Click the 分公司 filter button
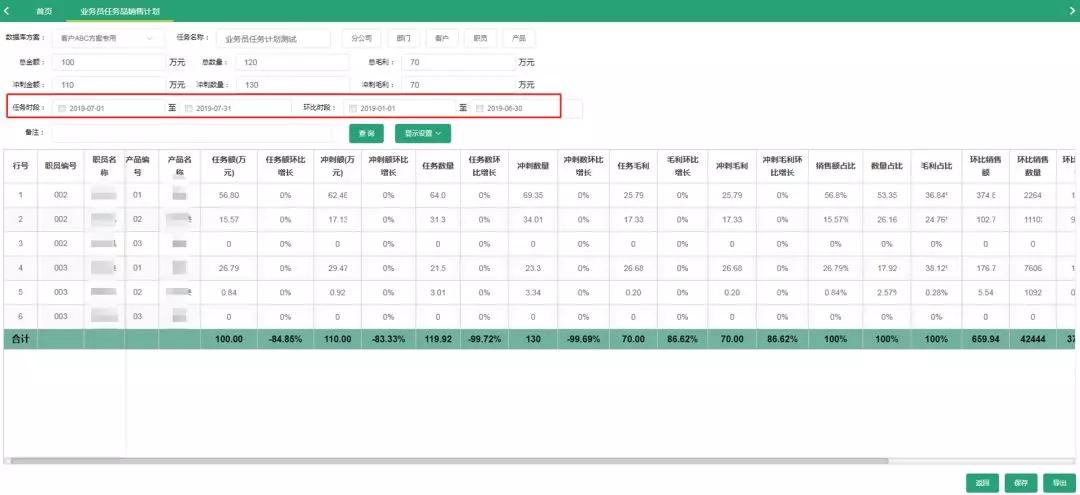 click(361, 39)
